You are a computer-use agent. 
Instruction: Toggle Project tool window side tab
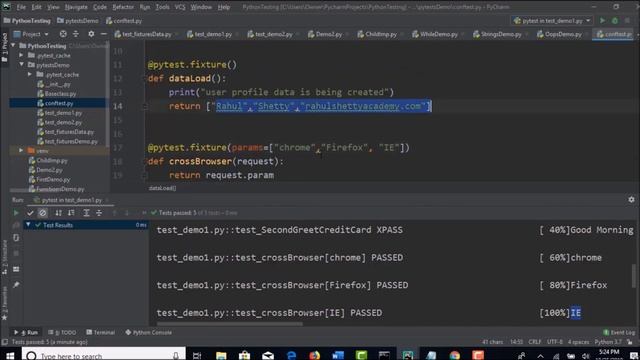tap(4, 47)
